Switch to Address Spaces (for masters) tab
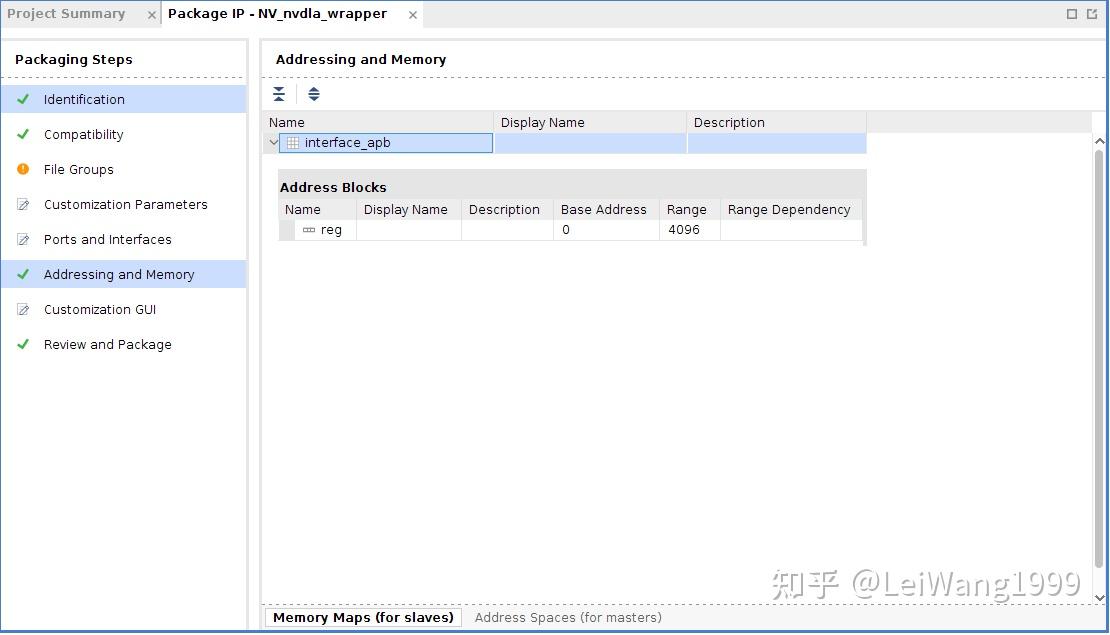This screenshot has width=1110, height=635. (x=567, y=617)
